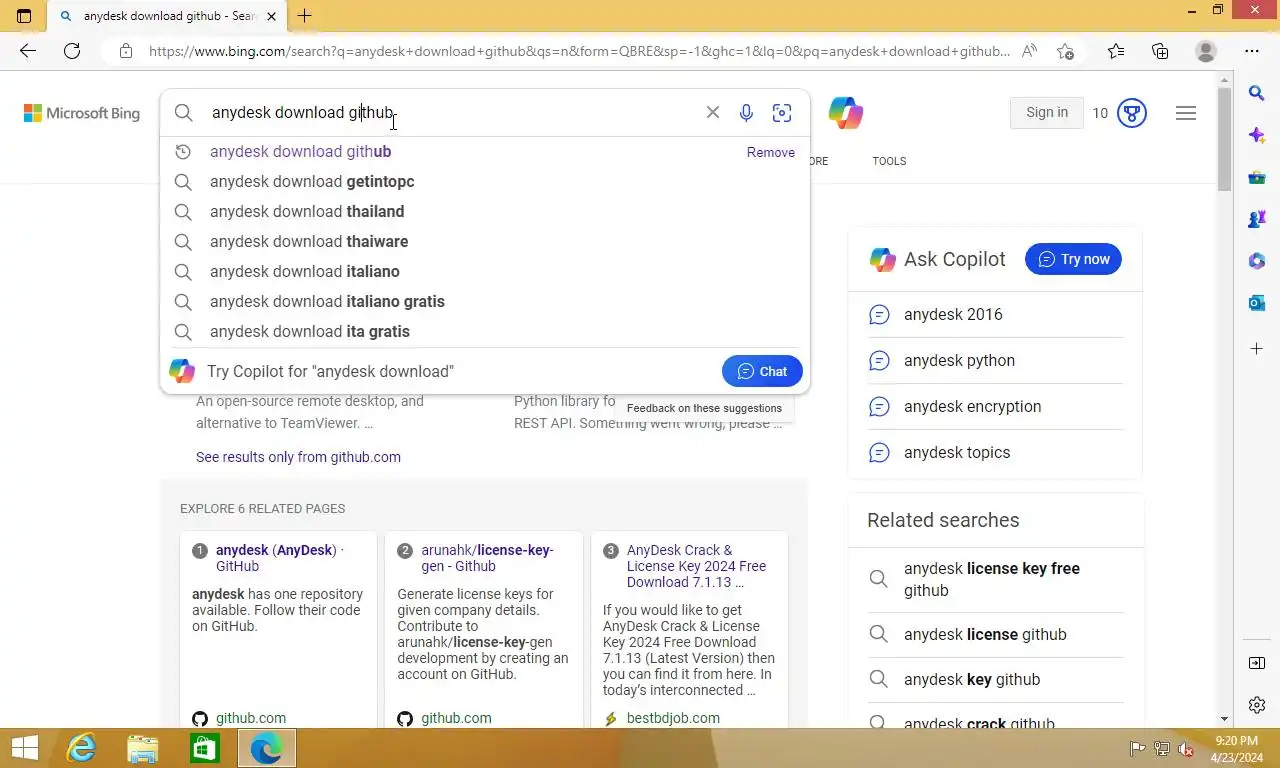Click Try now for Ask Copilot
This screenshot has width=1280, height=768.
[x=1073, y=259]
